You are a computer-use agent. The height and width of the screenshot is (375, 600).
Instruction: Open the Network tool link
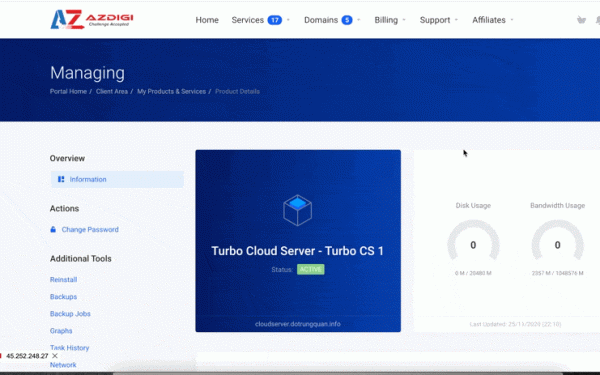[63, 365]
